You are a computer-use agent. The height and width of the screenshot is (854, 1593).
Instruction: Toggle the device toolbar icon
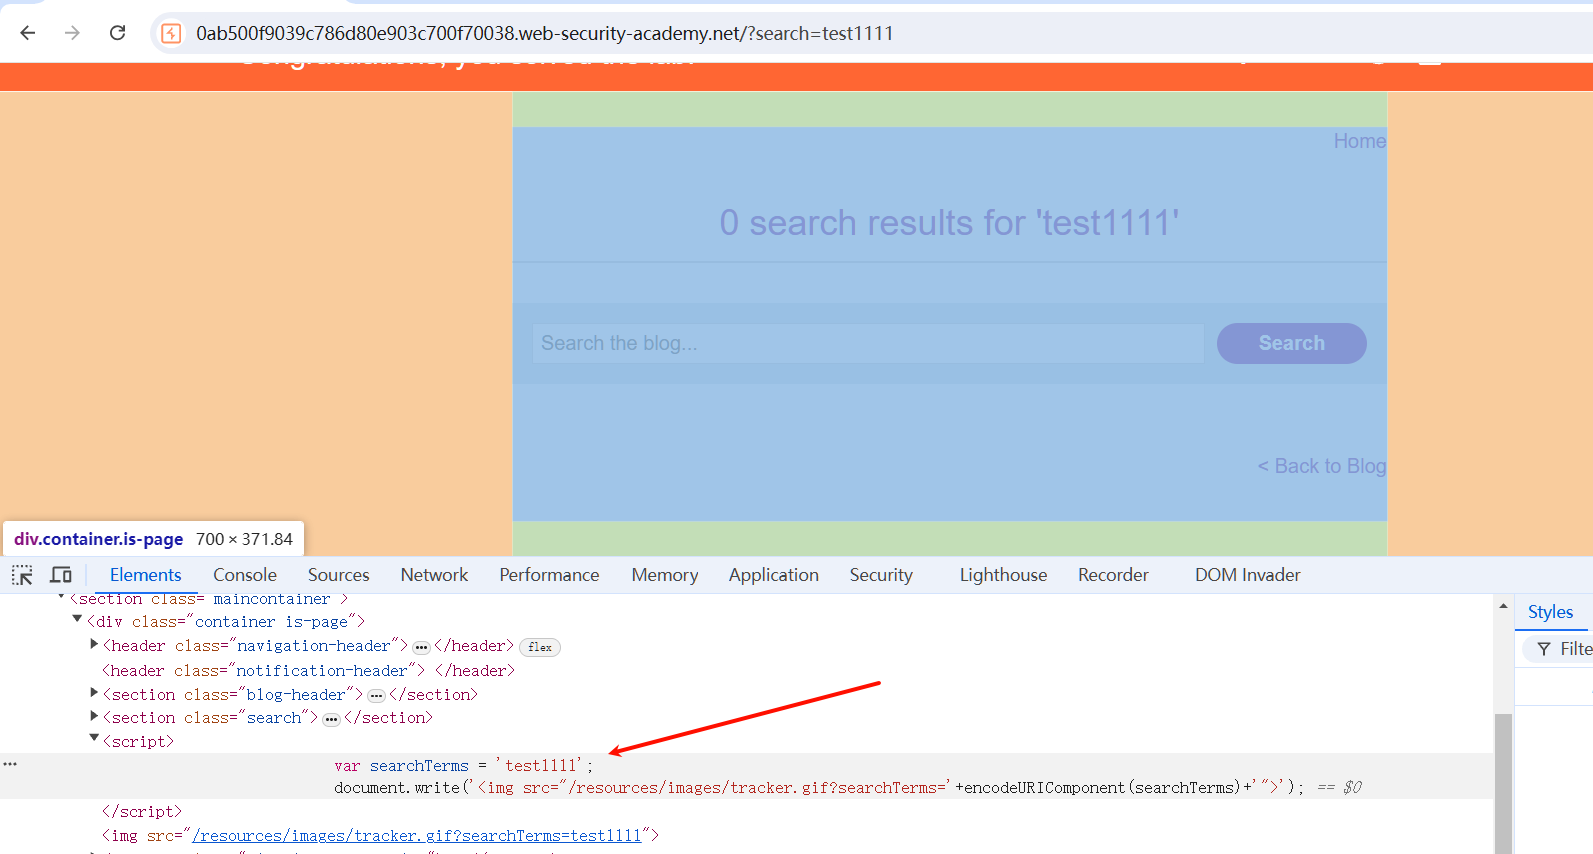(61, 575)
